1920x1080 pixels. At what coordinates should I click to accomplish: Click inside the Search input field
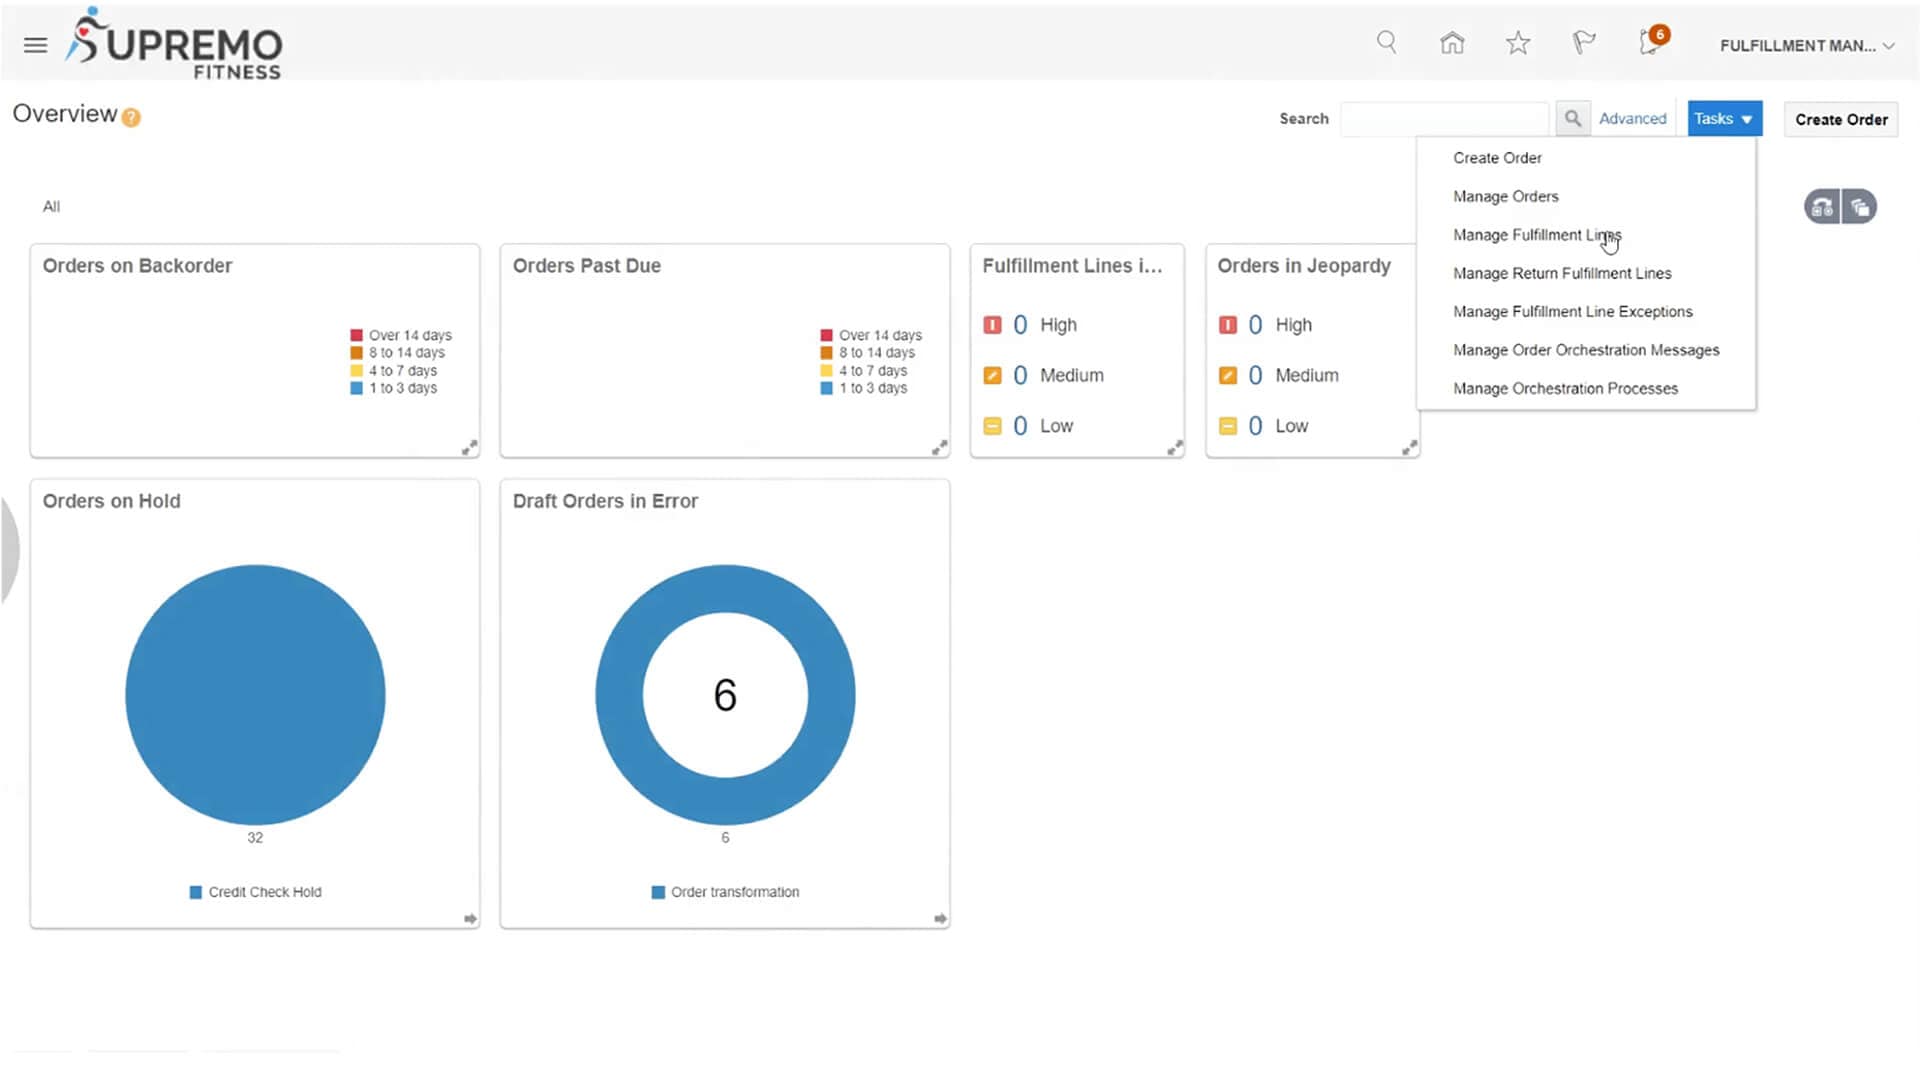1445,118
